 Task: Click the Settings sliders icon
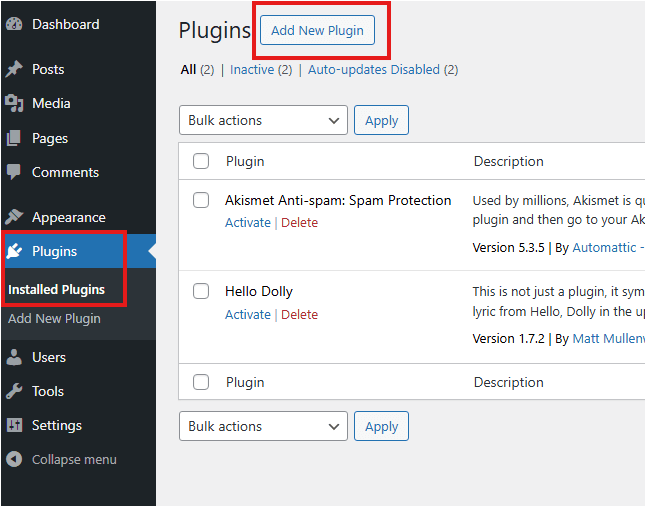point(14,425)
